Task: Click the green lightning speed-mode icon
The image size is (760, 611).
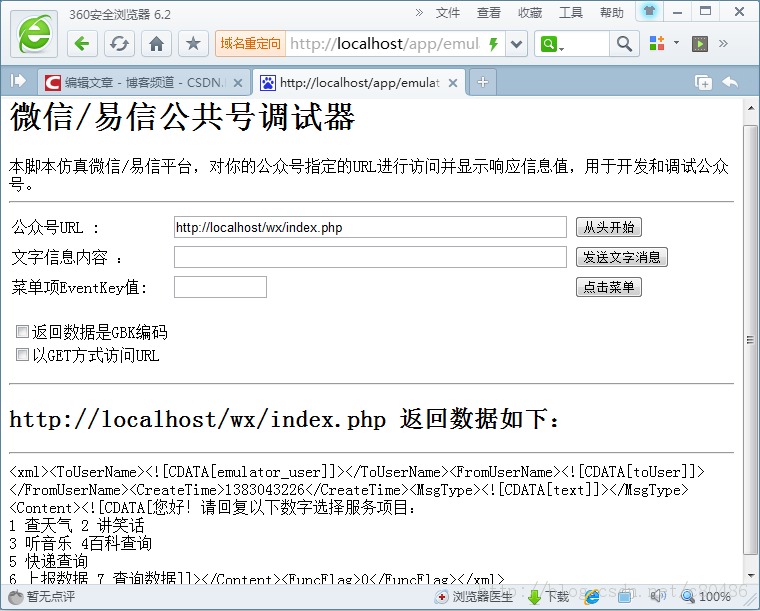Action: coord(493,44)
